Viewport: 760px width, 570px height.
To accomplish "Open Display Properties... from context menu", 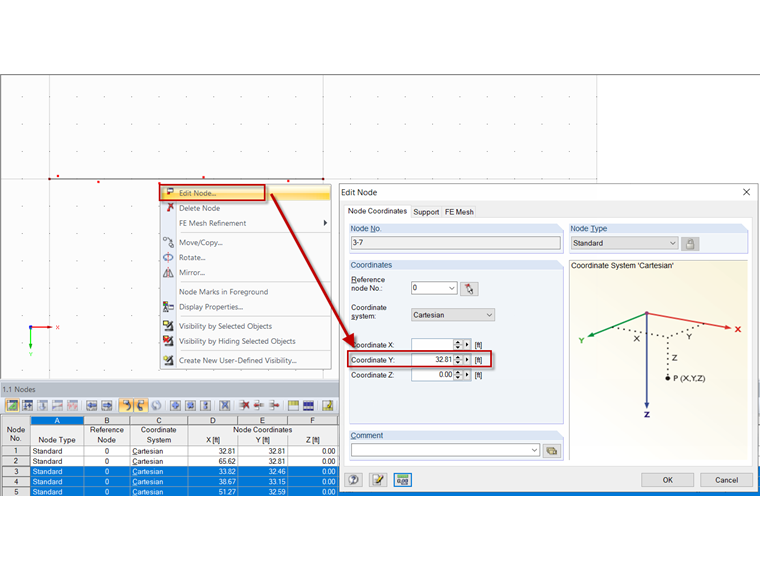I will (246, 307).
